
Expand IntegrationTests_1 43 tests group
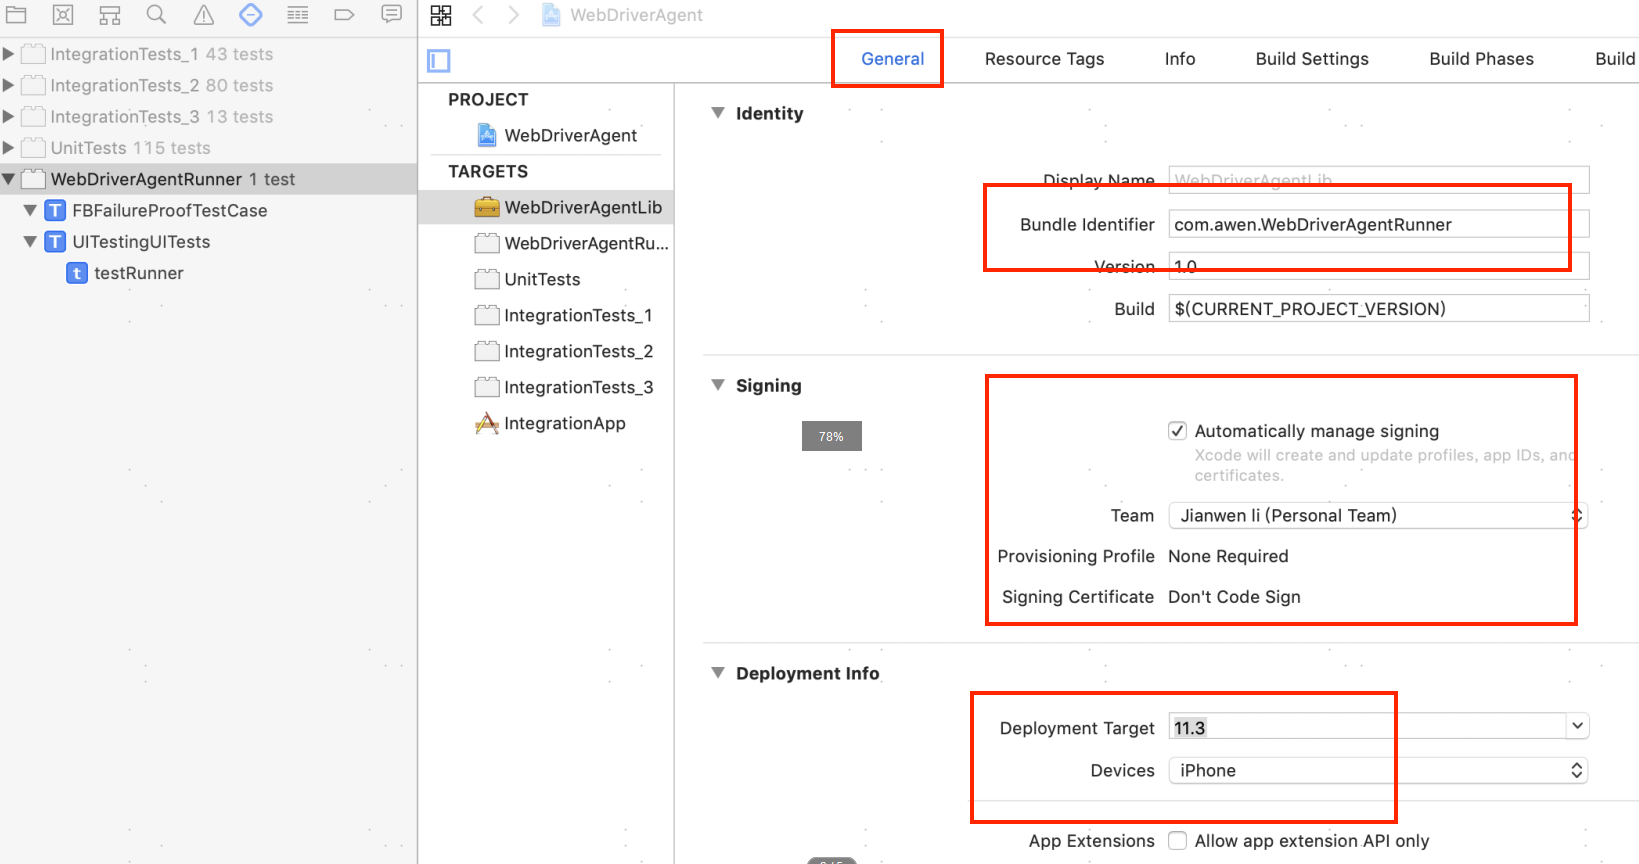click(x=8, y=54)
